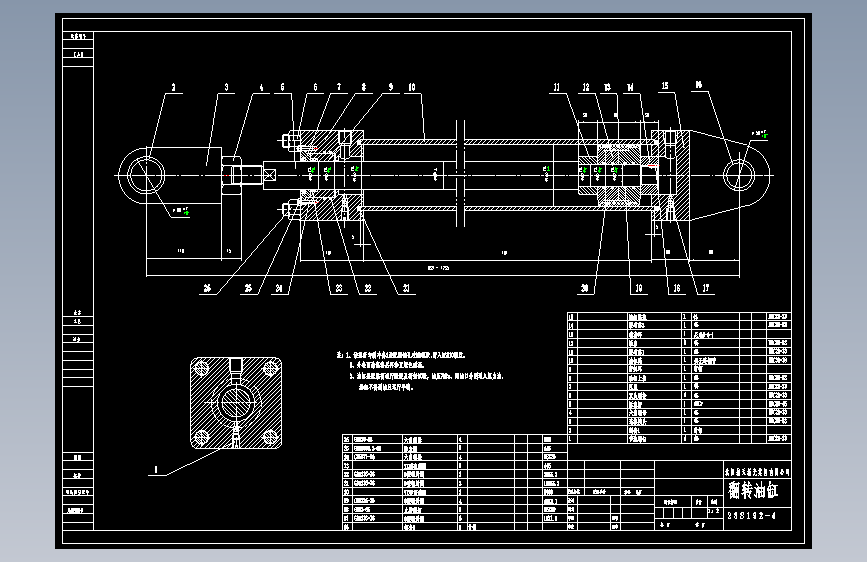867x562 pixels.
Task: Select the drawing title 翻转油缸
Action: pos(753,490)
